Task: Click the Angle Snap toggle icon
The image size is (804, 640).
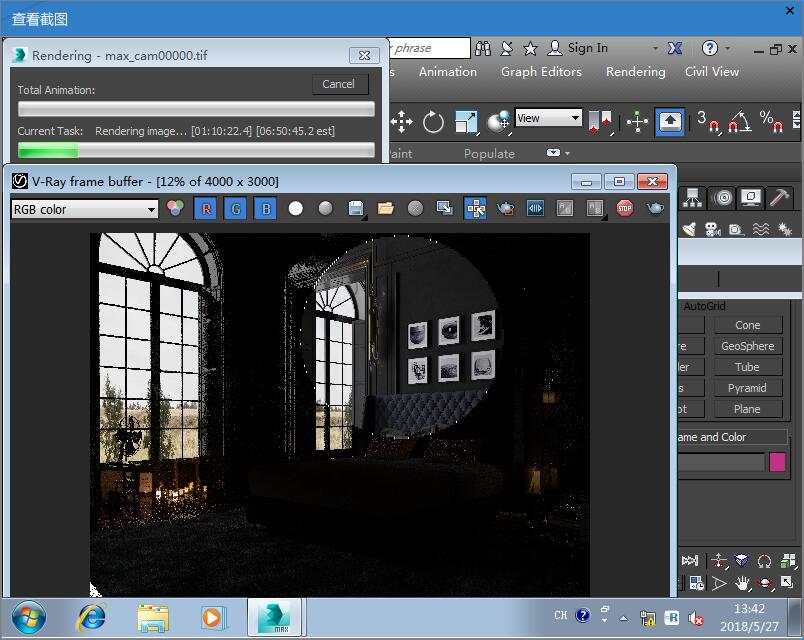Action: 739,122
